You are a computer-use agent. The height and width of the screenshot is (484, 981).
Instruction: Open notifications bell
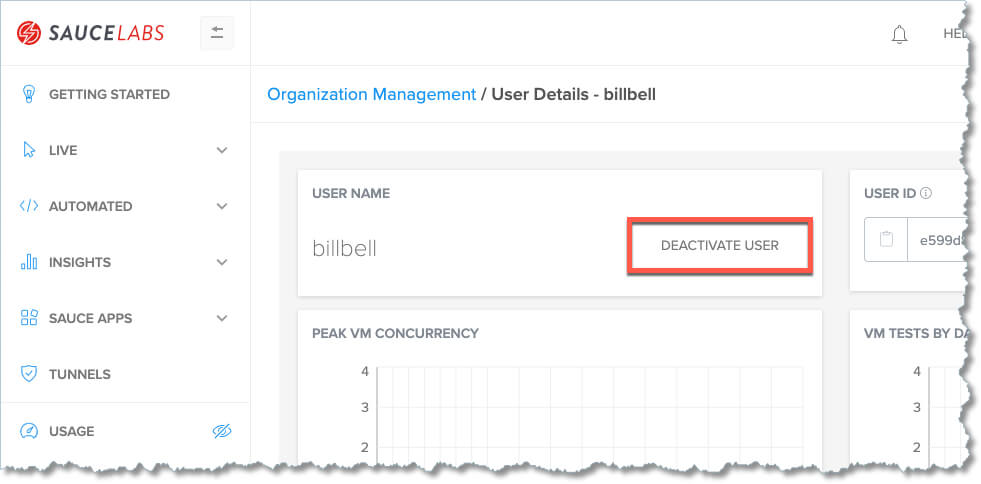[900, 34]
